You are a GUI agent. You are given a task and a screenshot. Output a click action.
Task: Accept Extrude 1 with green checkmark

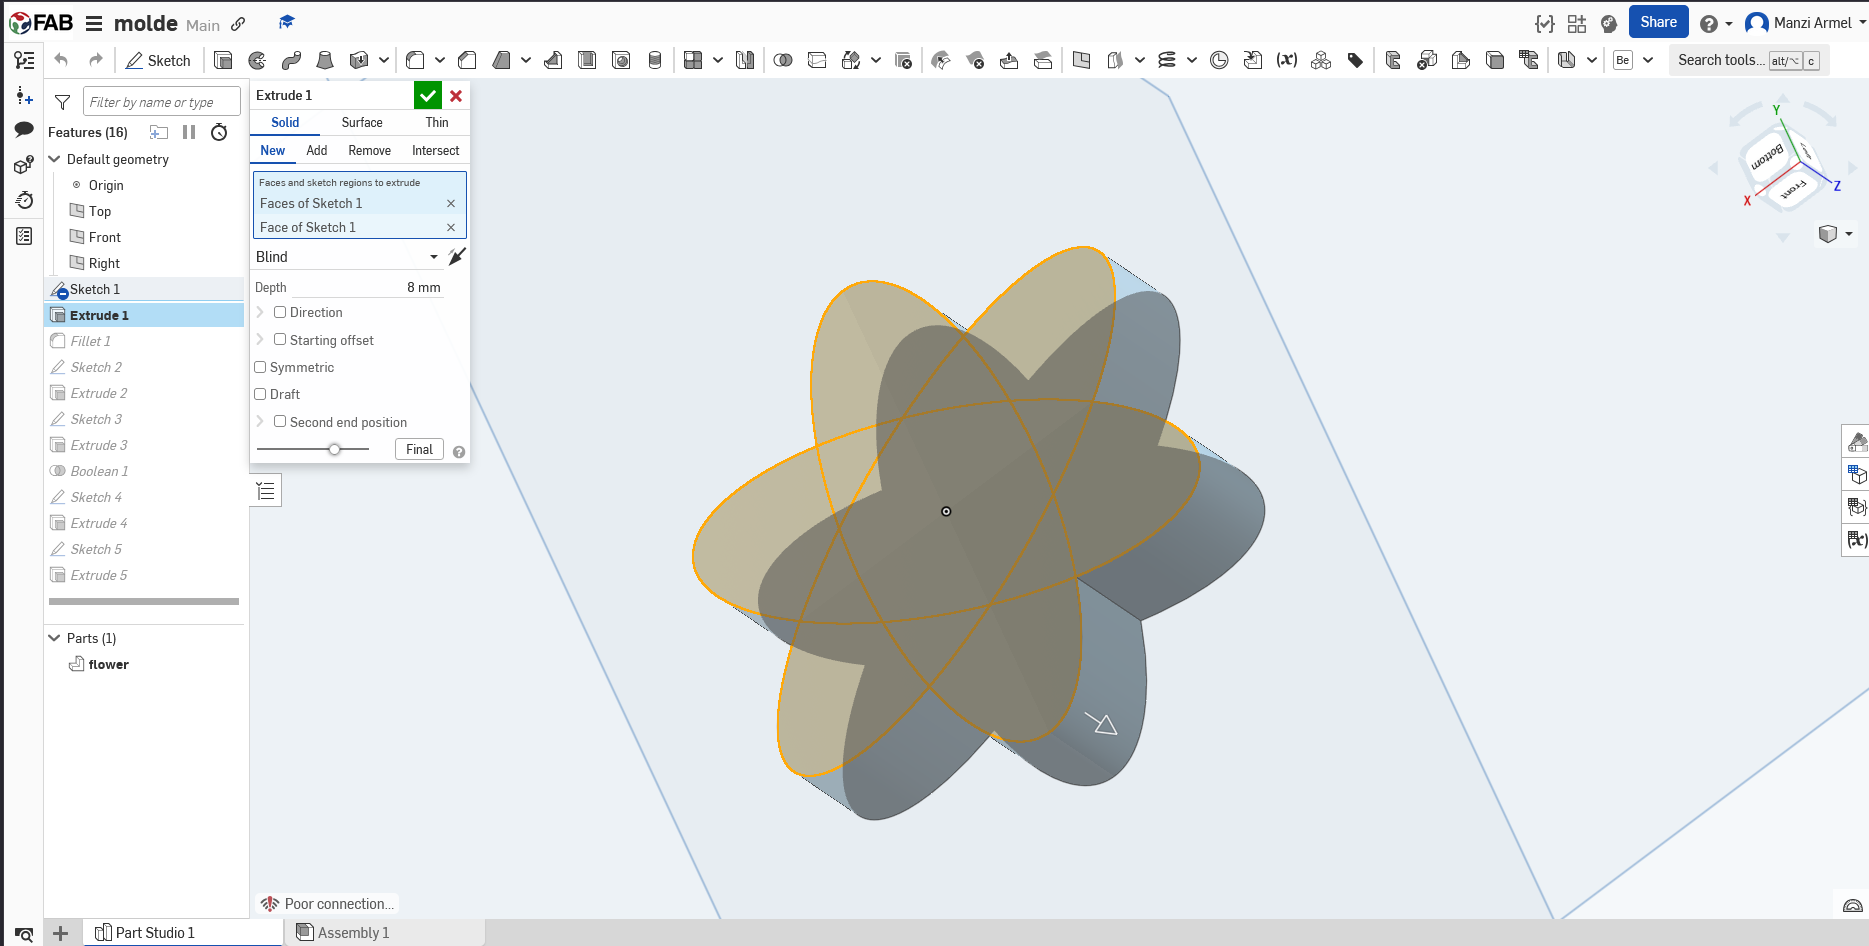428,95
